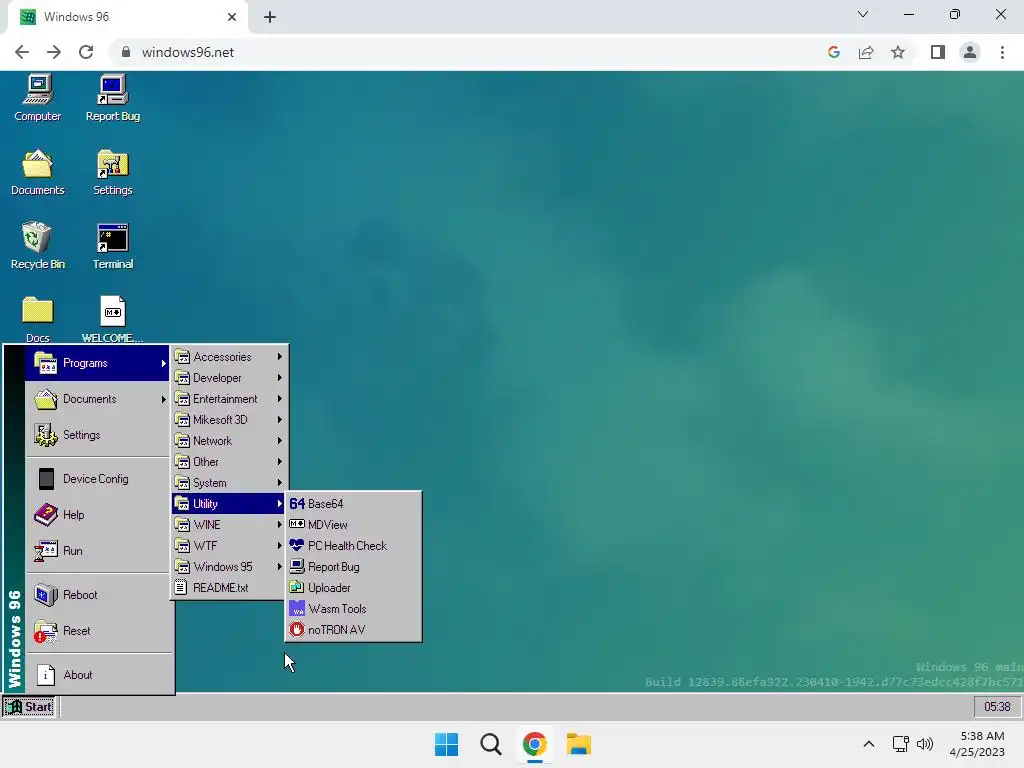Show hidden system tray icons
This screenshot has height=768, width=1024.
tap(869, 744)
